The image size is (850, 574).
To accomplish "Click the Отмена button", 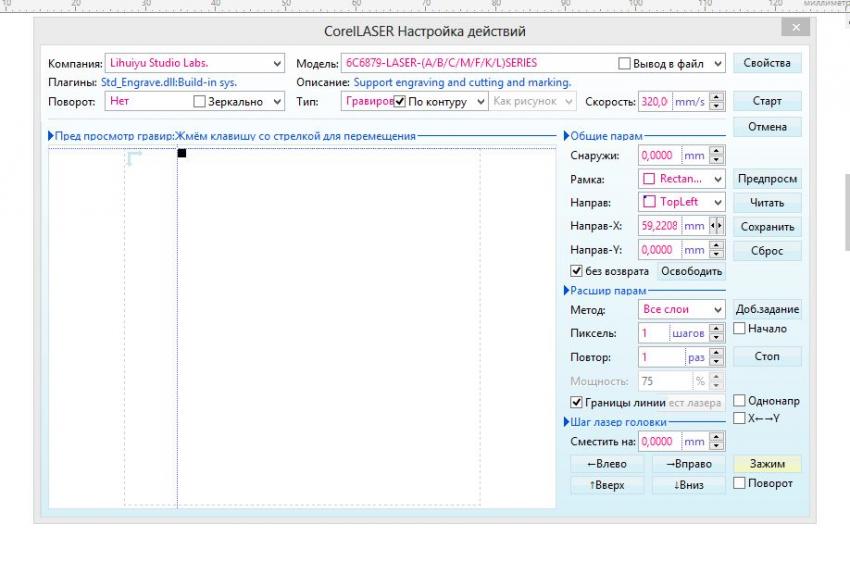I will [x=767, y=127].
